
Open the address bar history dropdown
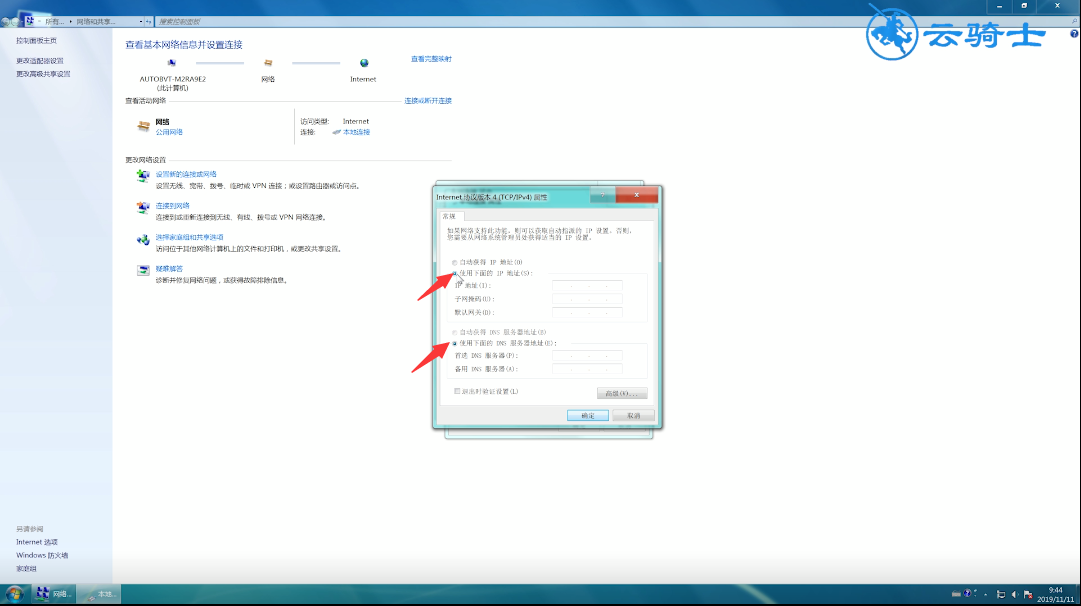[141, 21]
